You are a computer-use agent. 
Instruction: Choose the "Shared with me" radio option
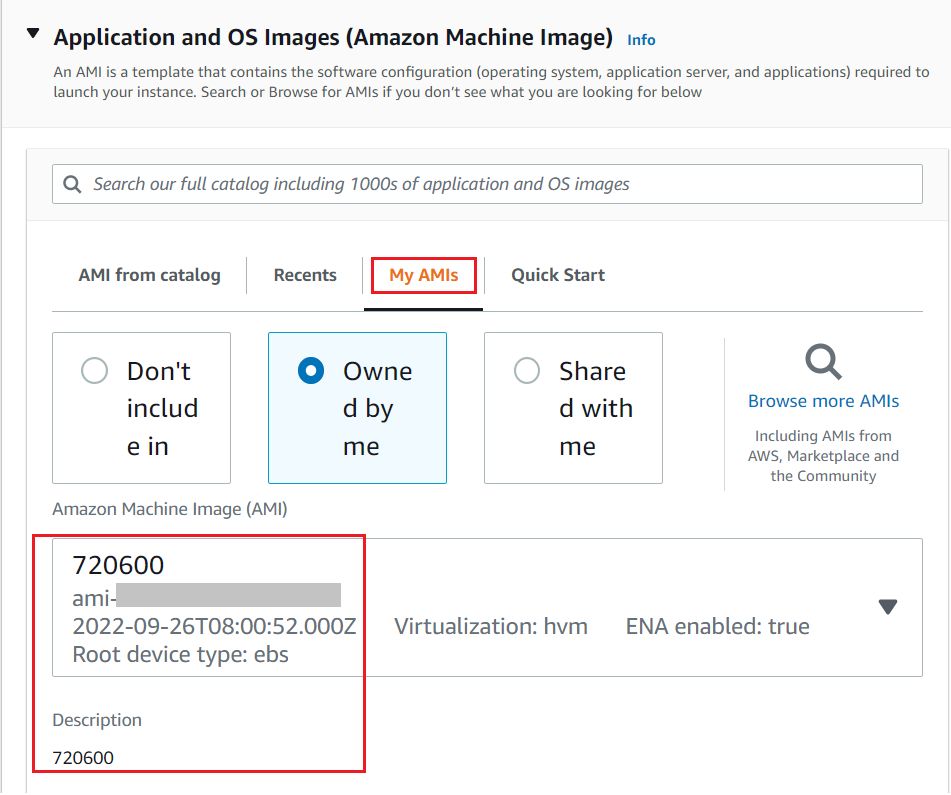[x=526, y=372]
